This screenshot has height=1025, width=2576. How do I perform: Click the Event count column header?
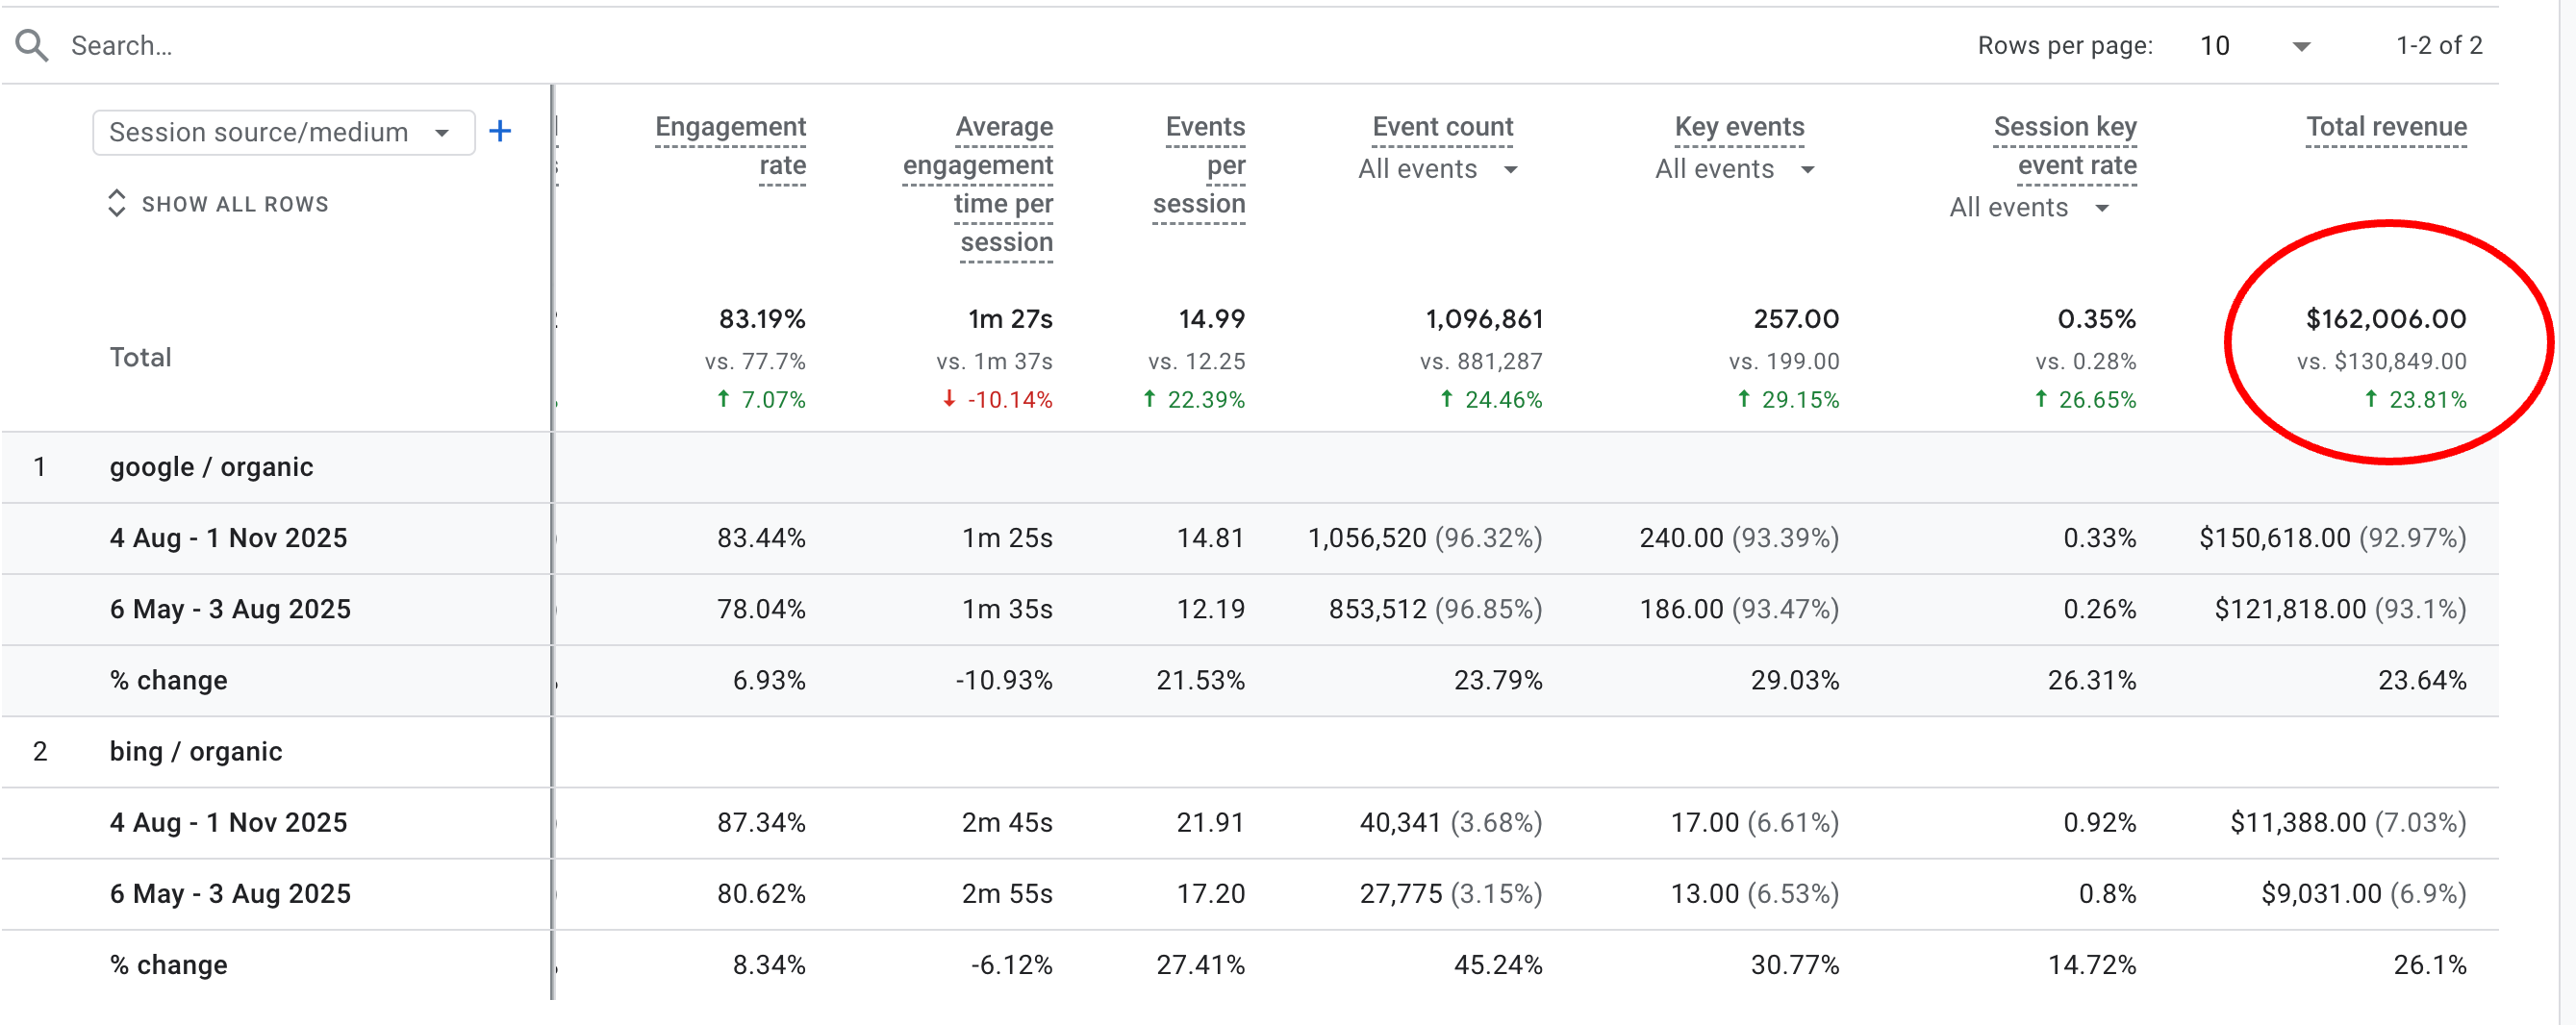click(x=1441, y=127)
